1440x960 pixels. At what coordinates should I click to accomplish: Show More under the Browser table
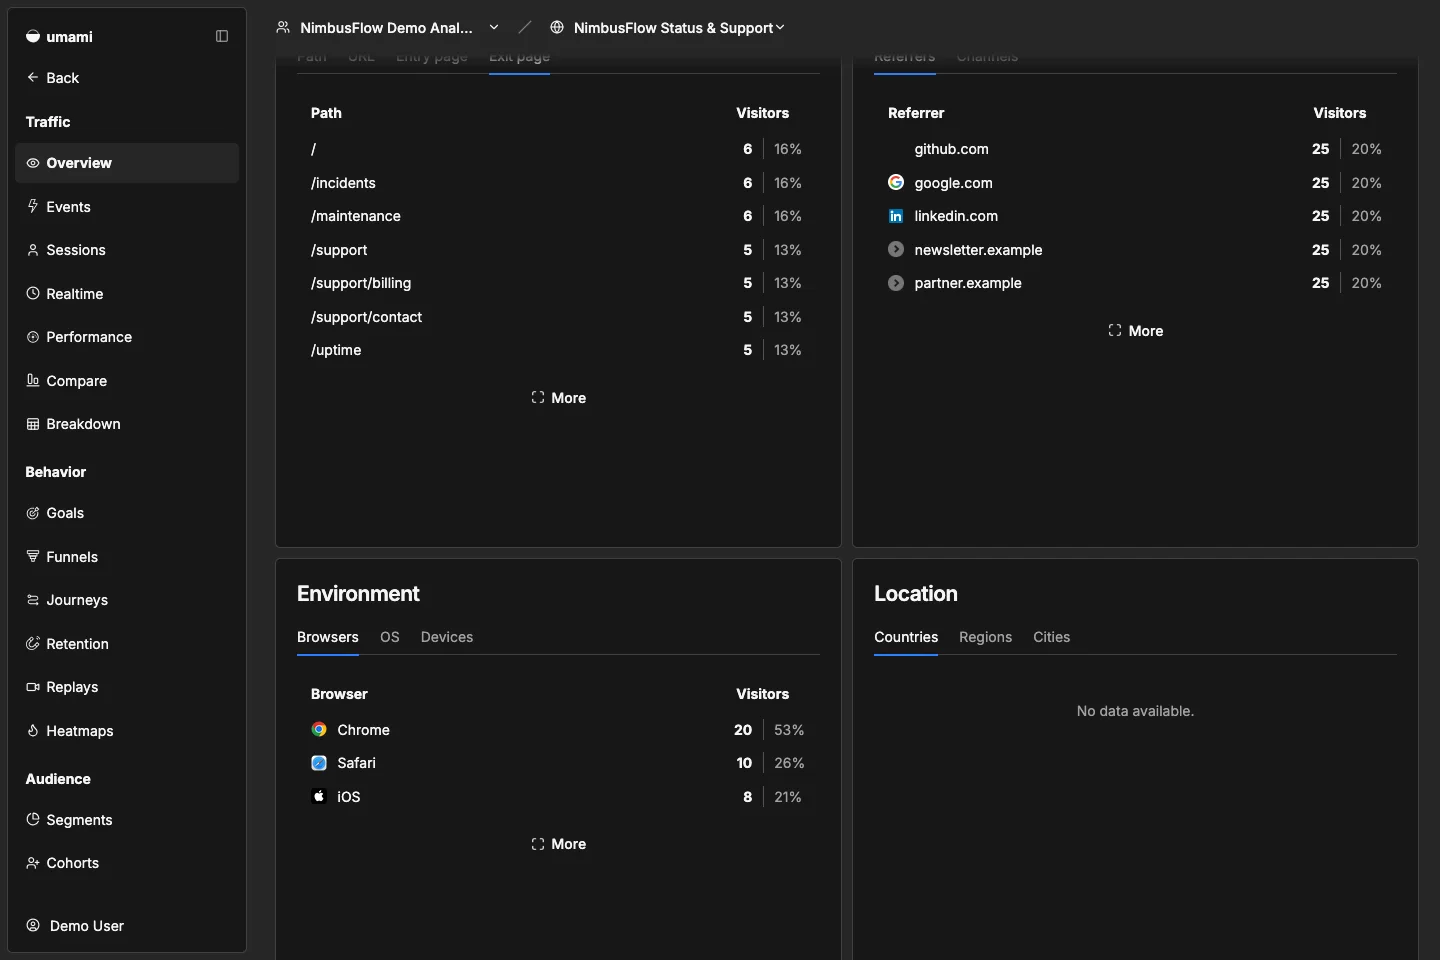pyautogui.click(x=558, y=844)
